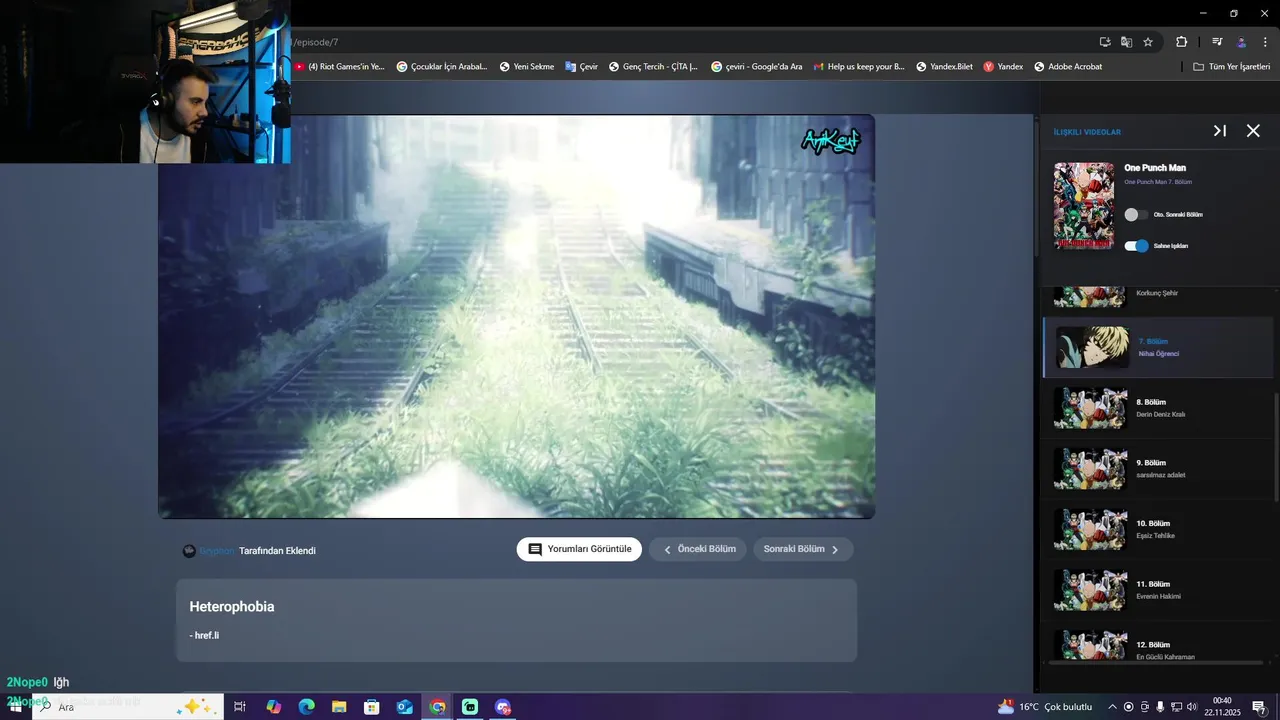Viewport: 1280px width, 720px height.
Task: Click the uploader avatar next to Tarafından Eklendi
Action: coord(189,551)
